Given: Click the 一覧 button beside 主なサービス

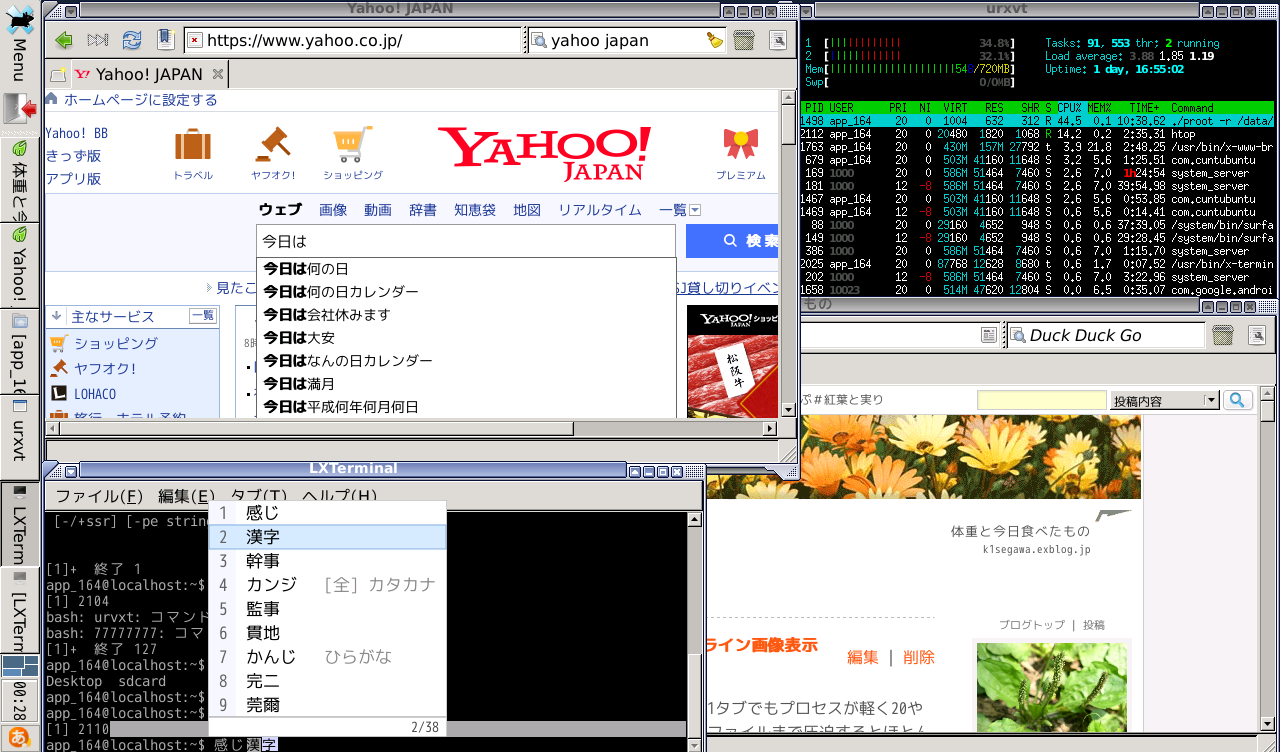Looking at the screenshot, I should 203,316.
